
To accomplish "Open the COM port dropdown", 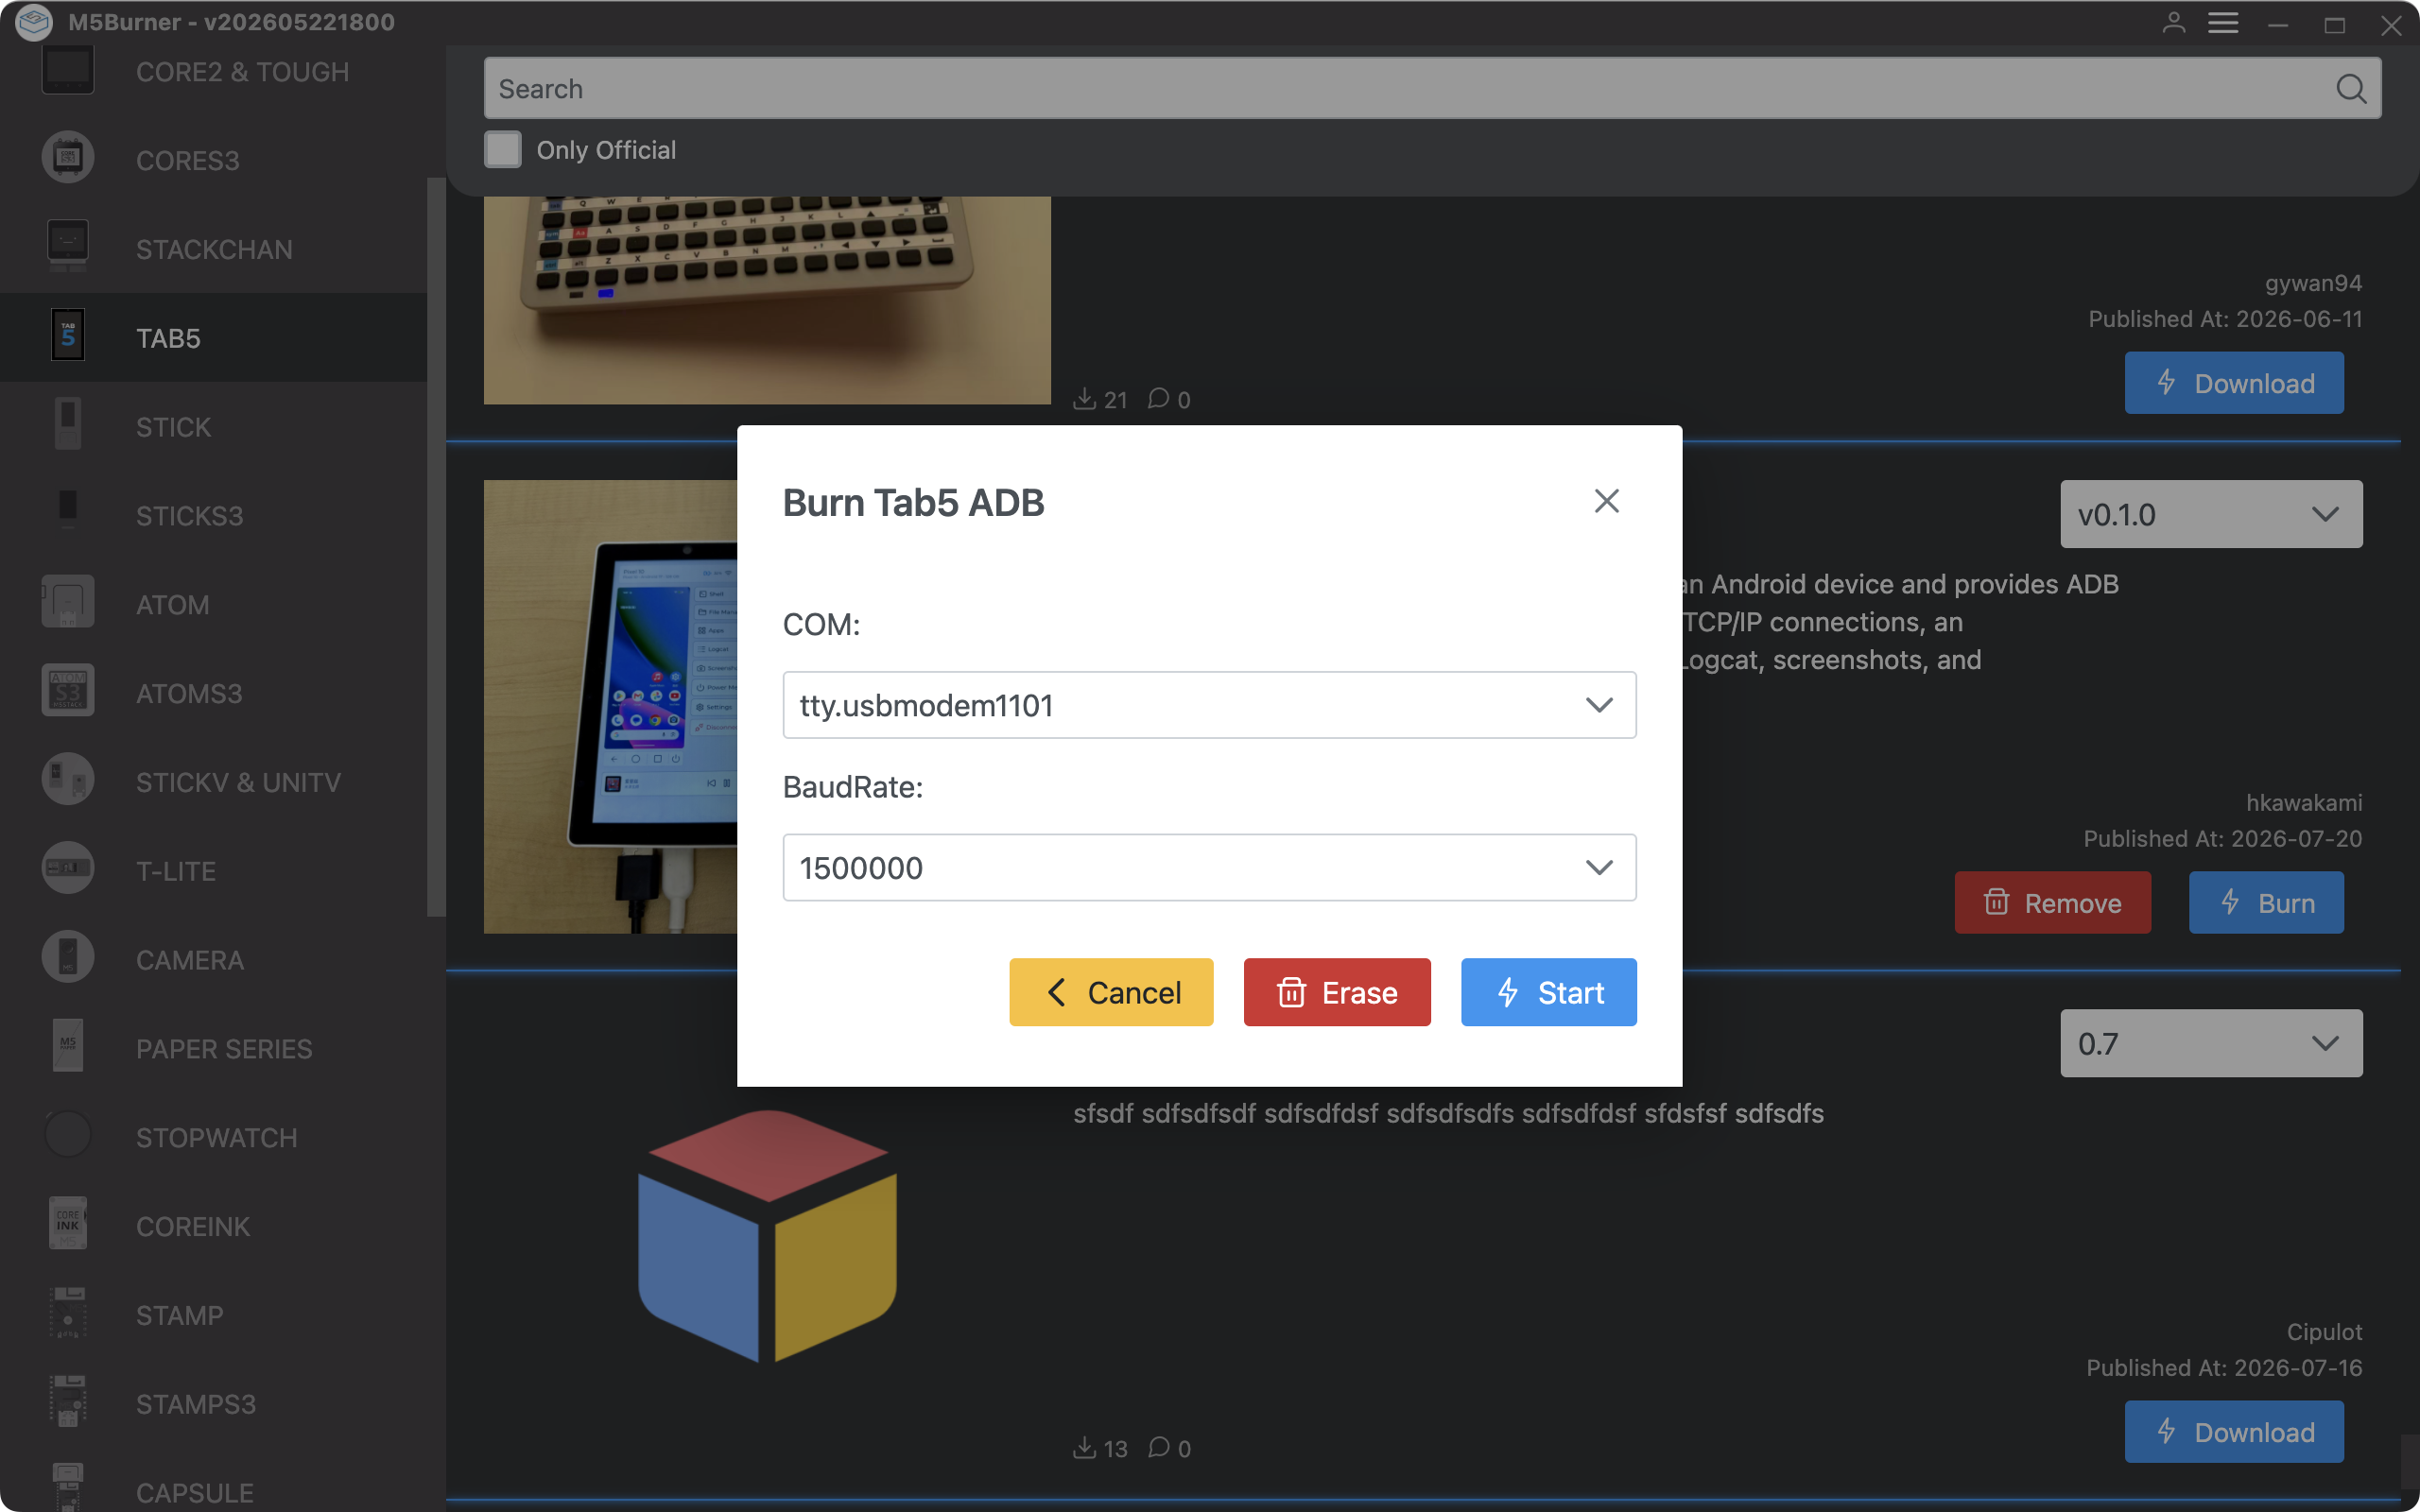I will coord(1209,705).
